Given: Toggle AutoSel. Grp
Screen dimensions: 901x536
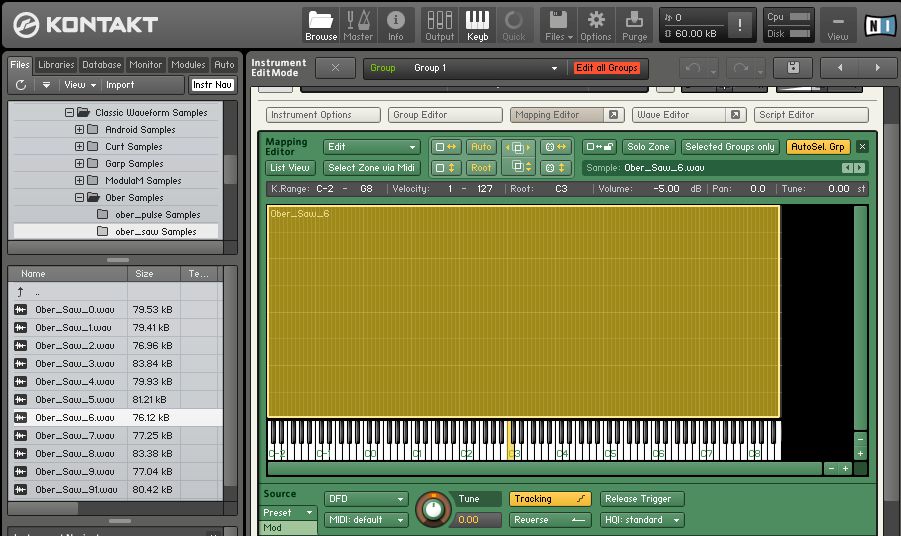Looking at the screenshot, I should point(817,147).
